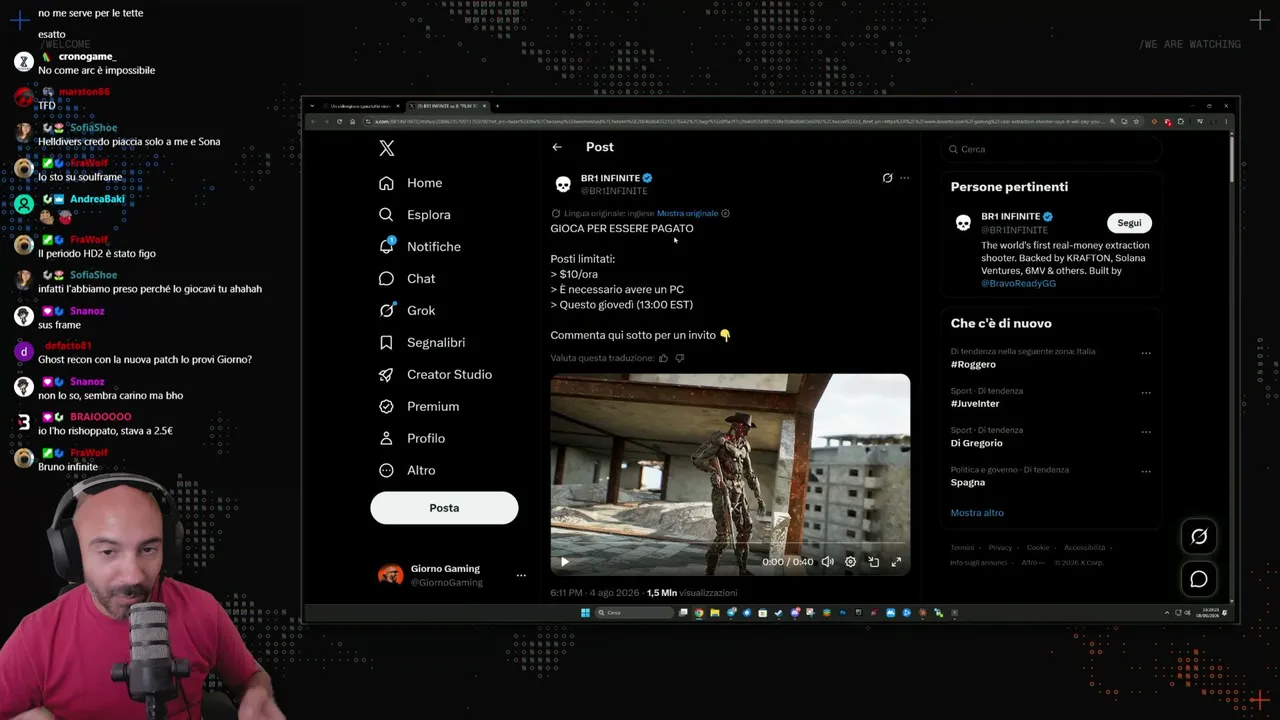Click the BR1 INFINITE skull avatar on post
The width and height of the screenshot is (1280, 720).
point(563,184)
